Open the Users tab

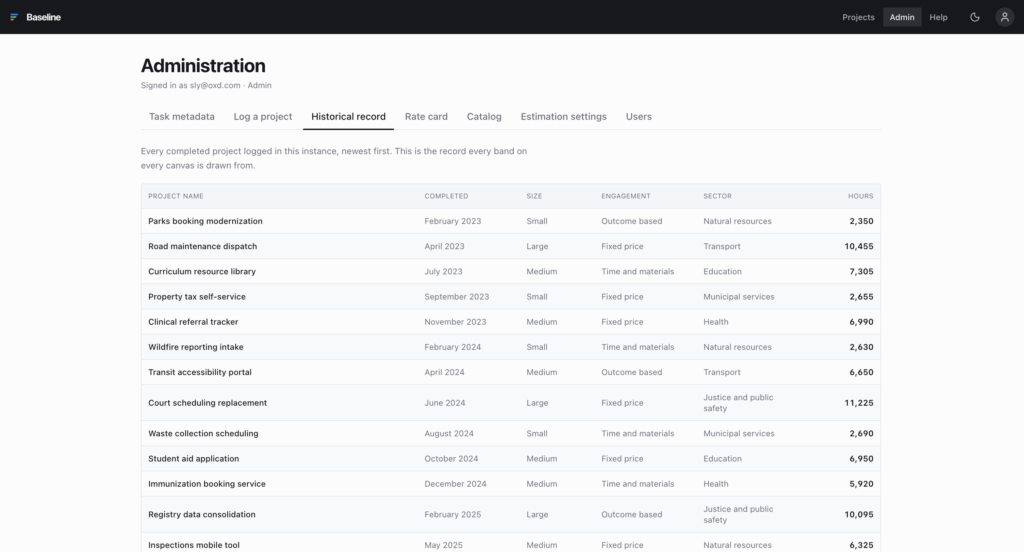639,116
